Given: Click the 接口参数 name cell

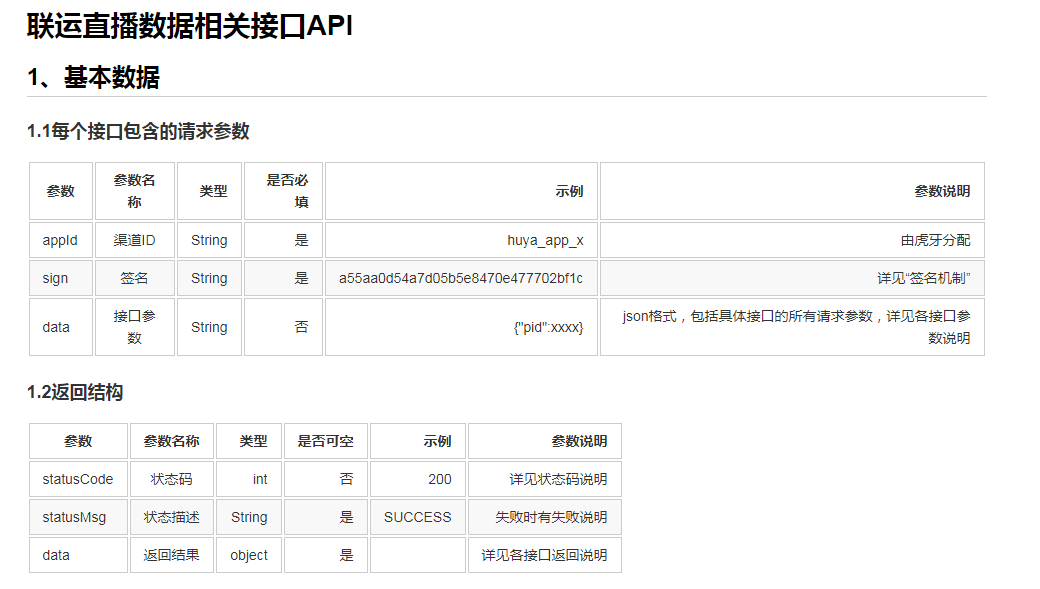Looking at the screenshot, I should (x=135, y=327).
